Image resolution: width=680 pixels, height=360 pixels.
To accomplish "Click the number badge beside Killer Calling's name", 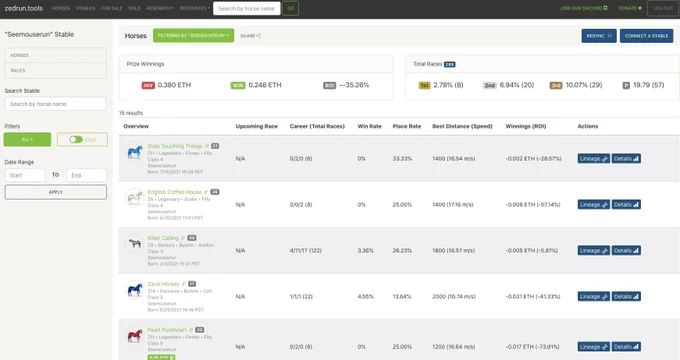I will (192, 238).
